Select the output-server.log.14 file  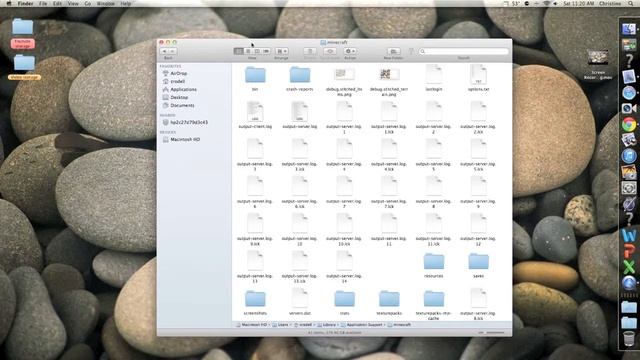pos(344,261)
